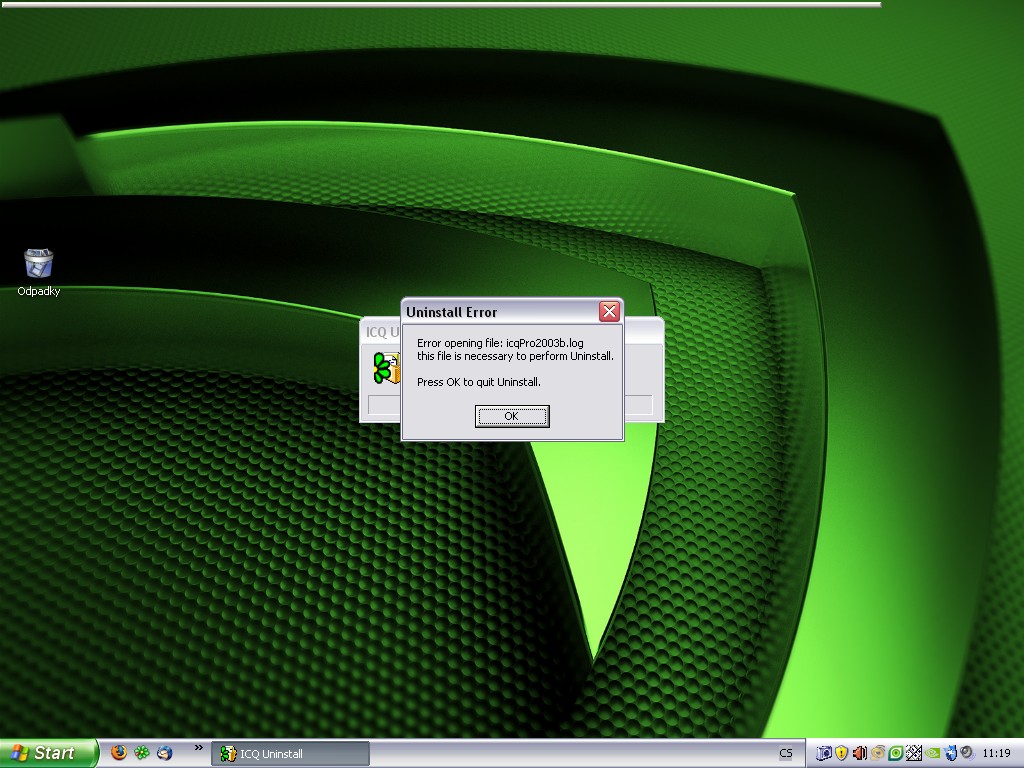Open the yellow security shield tray icon
Viewport: 1024px width, 768px height.
click(842, 753)
